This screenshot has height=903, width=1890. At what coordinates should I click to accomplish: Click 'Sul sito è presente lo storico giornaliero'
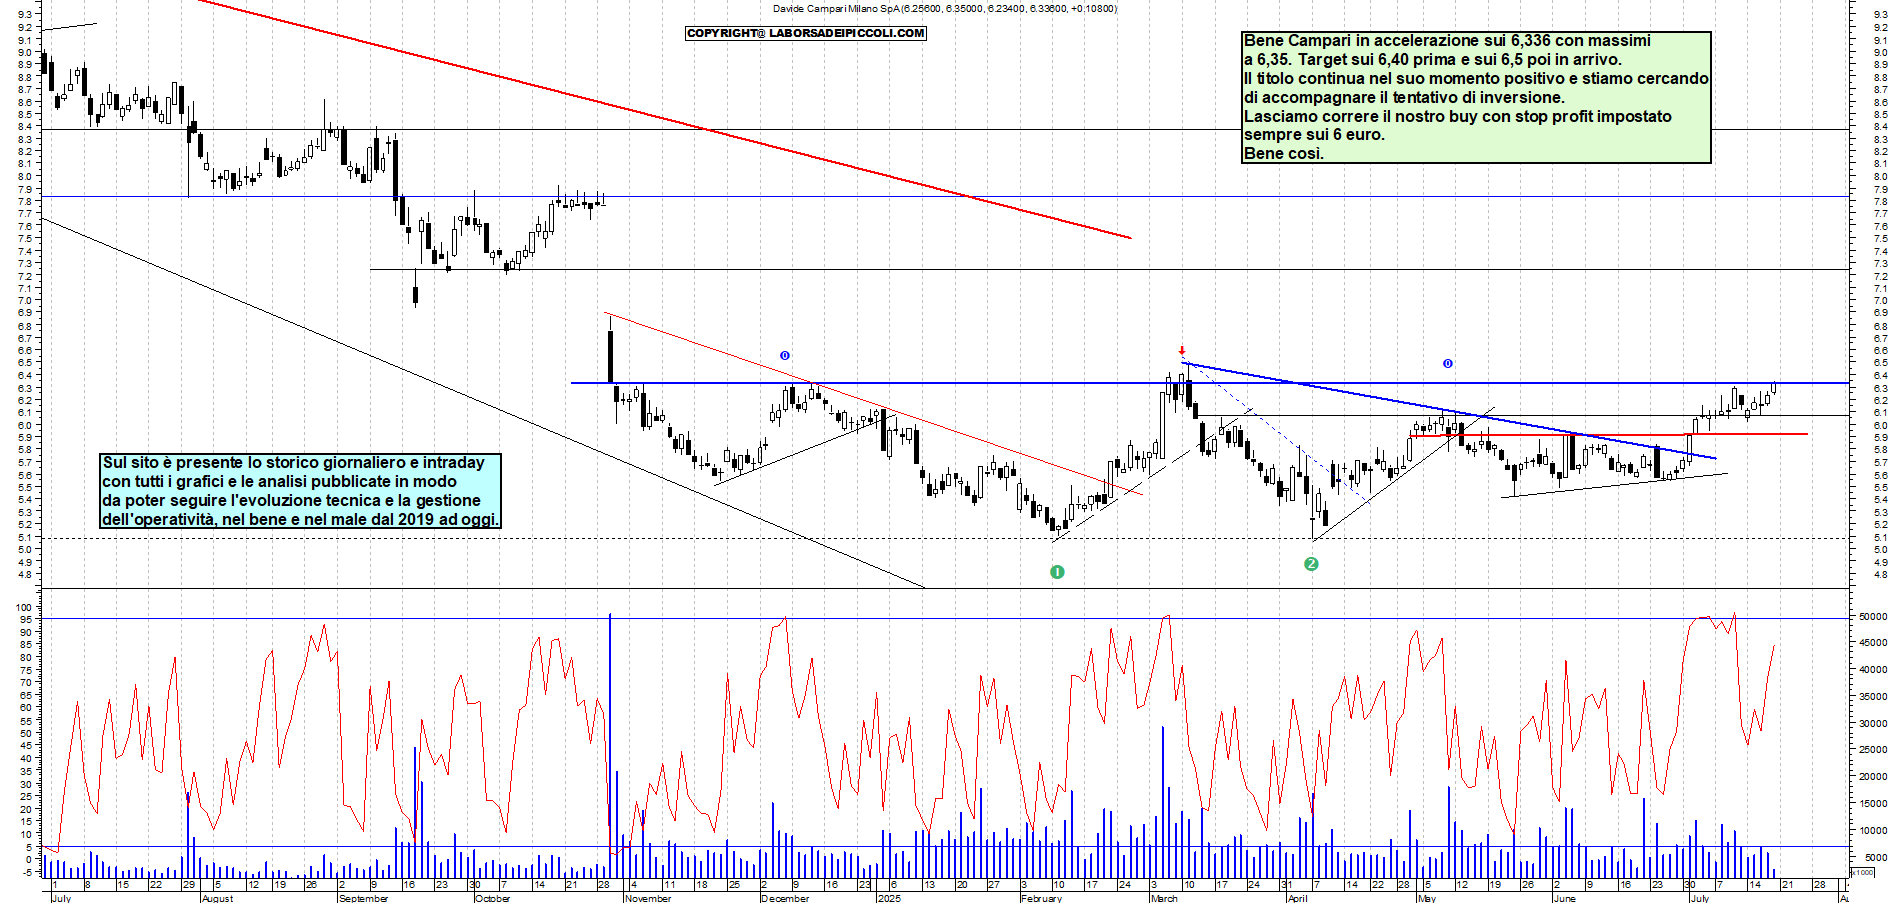293,463
